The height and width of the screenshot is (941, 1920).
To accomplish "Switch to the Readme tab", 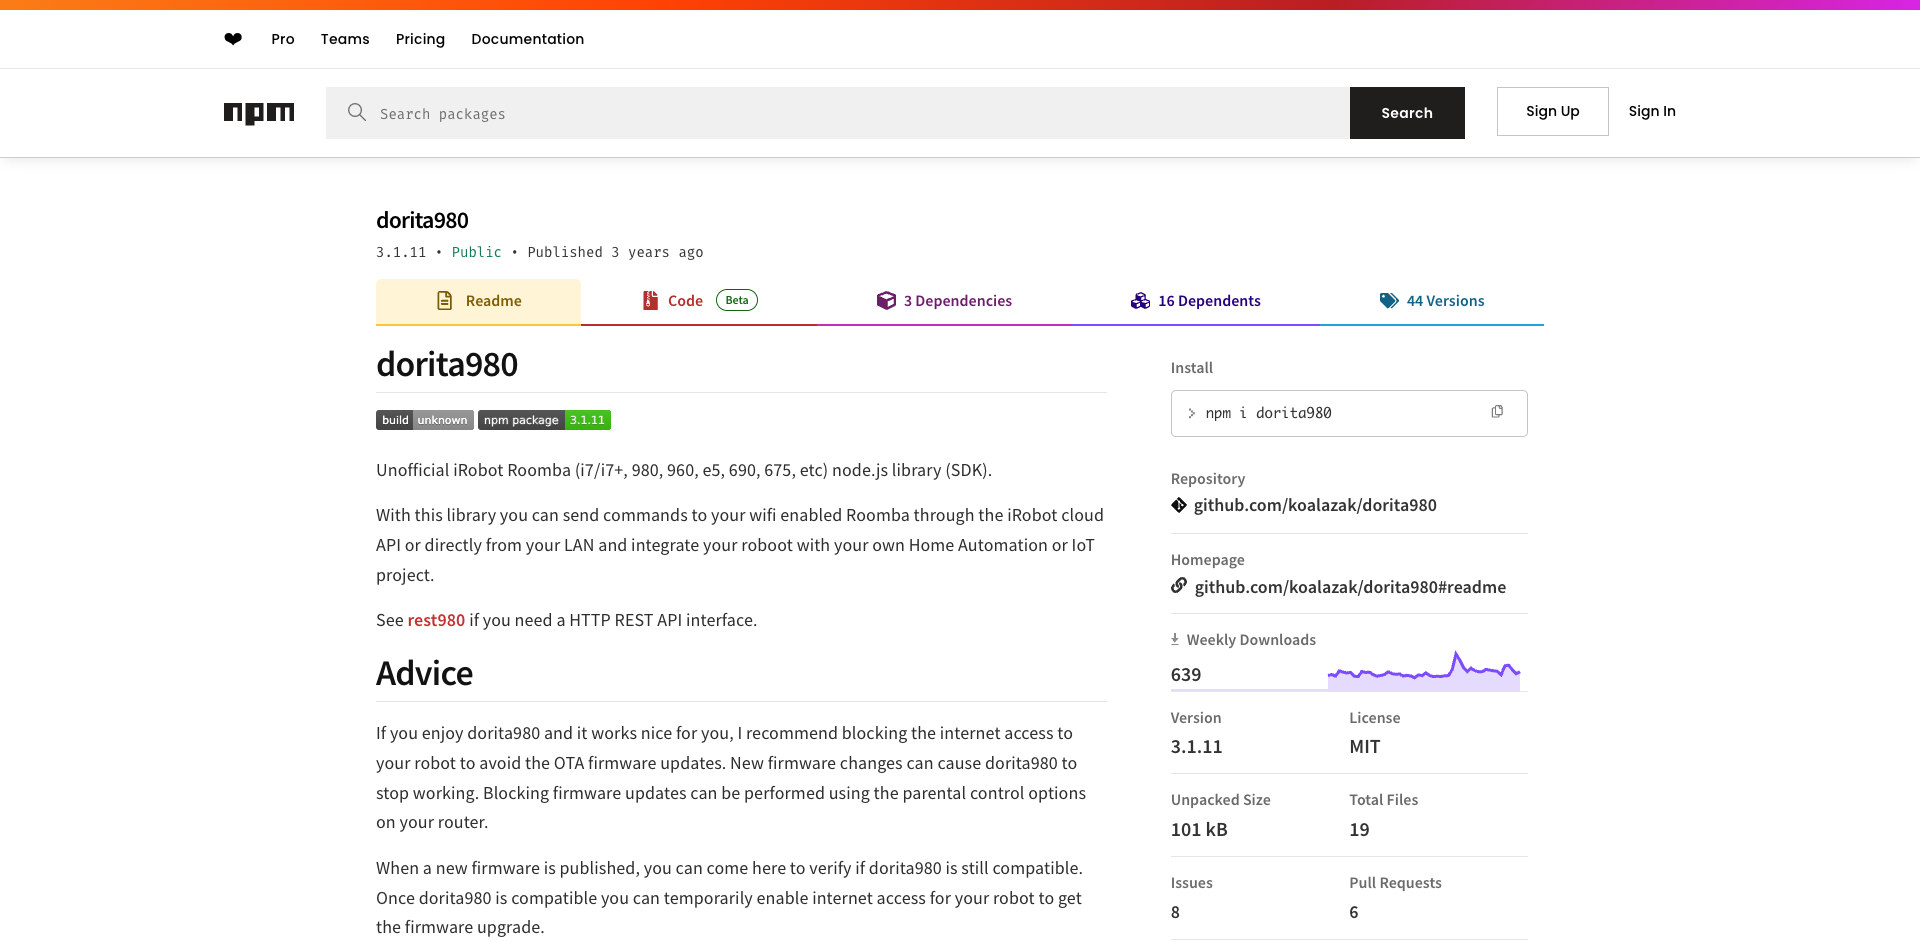I will (478, 301).
